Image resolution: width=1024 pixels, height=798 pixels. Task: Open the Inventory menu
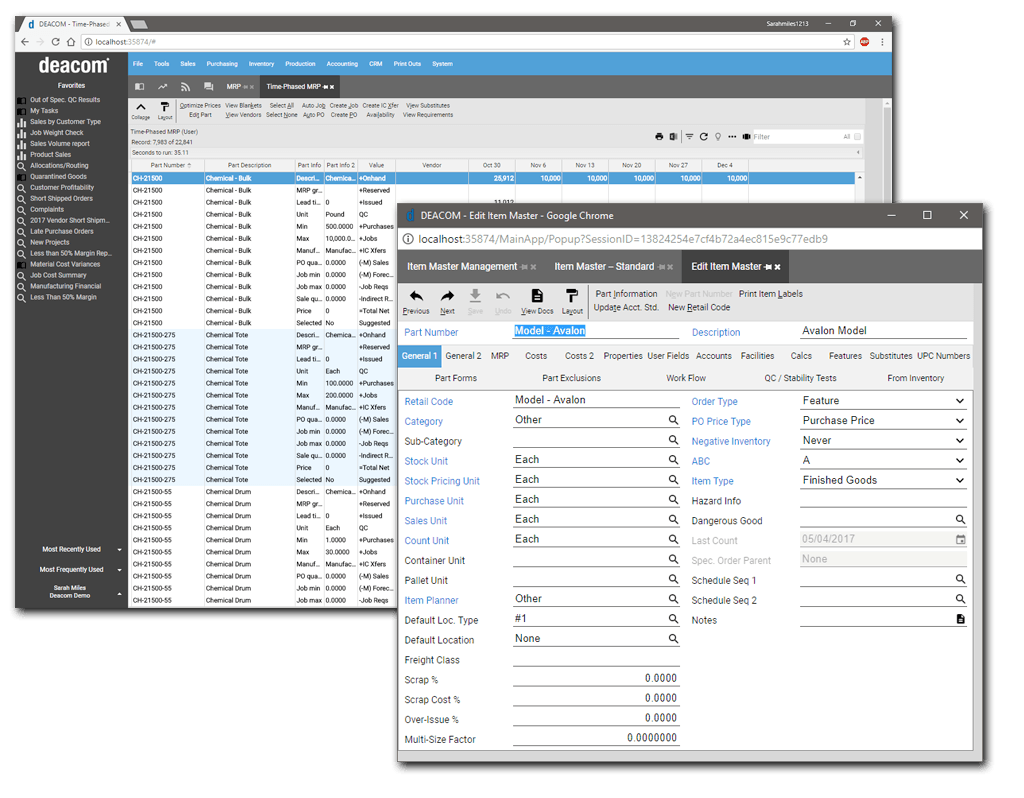(261, 64)
